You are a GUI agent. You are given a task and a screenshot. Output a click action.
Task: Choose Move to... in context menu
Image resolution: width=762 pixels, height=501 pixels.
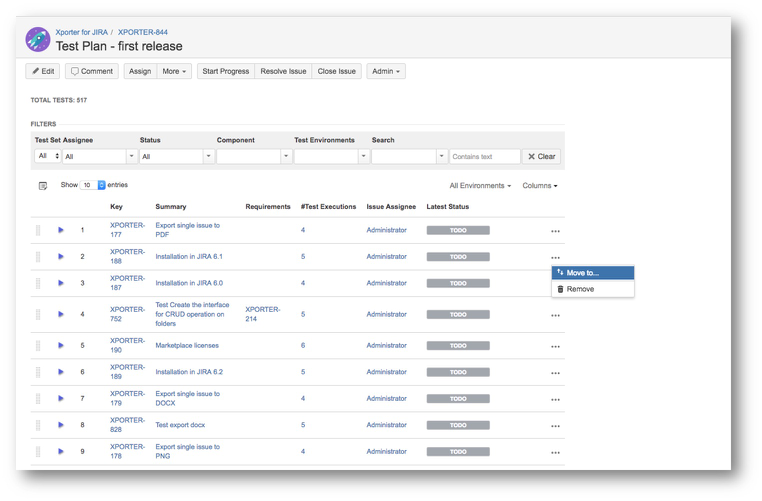[593, 273]
